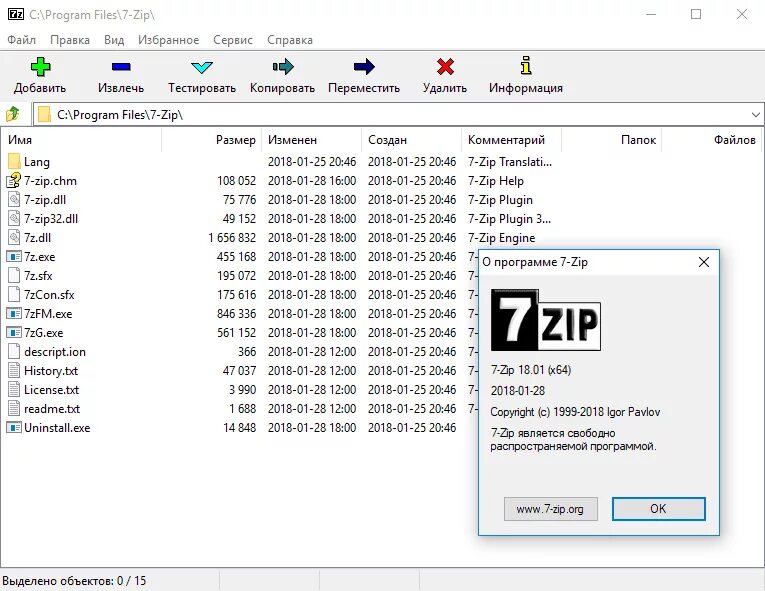This screenshot has width=765, height=591.
Task: Click the 7-Zip 18.01 (x64) version text
Action: [x=531, y=370]
